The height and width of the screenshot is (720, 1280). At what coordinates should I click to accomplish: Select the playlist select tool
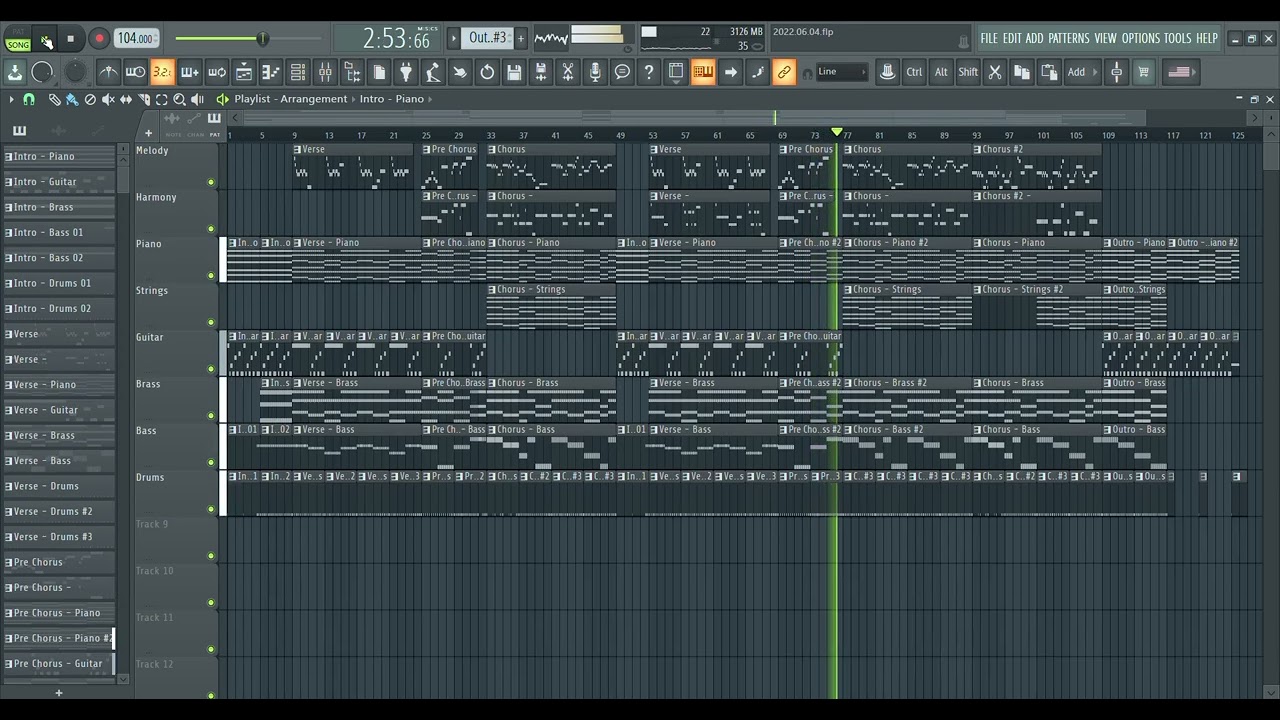pos(162,99)
